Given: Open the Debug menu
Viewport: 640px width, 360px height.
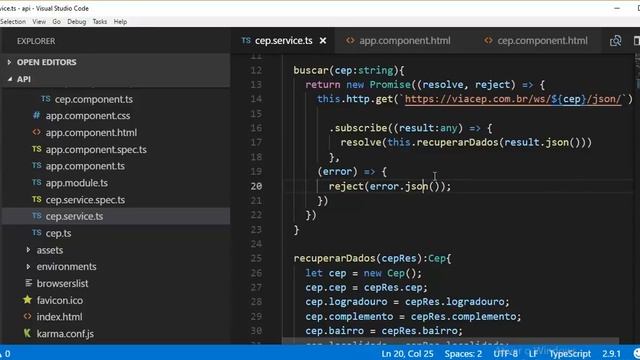Looking at the screenshot, I should point(77,22).
